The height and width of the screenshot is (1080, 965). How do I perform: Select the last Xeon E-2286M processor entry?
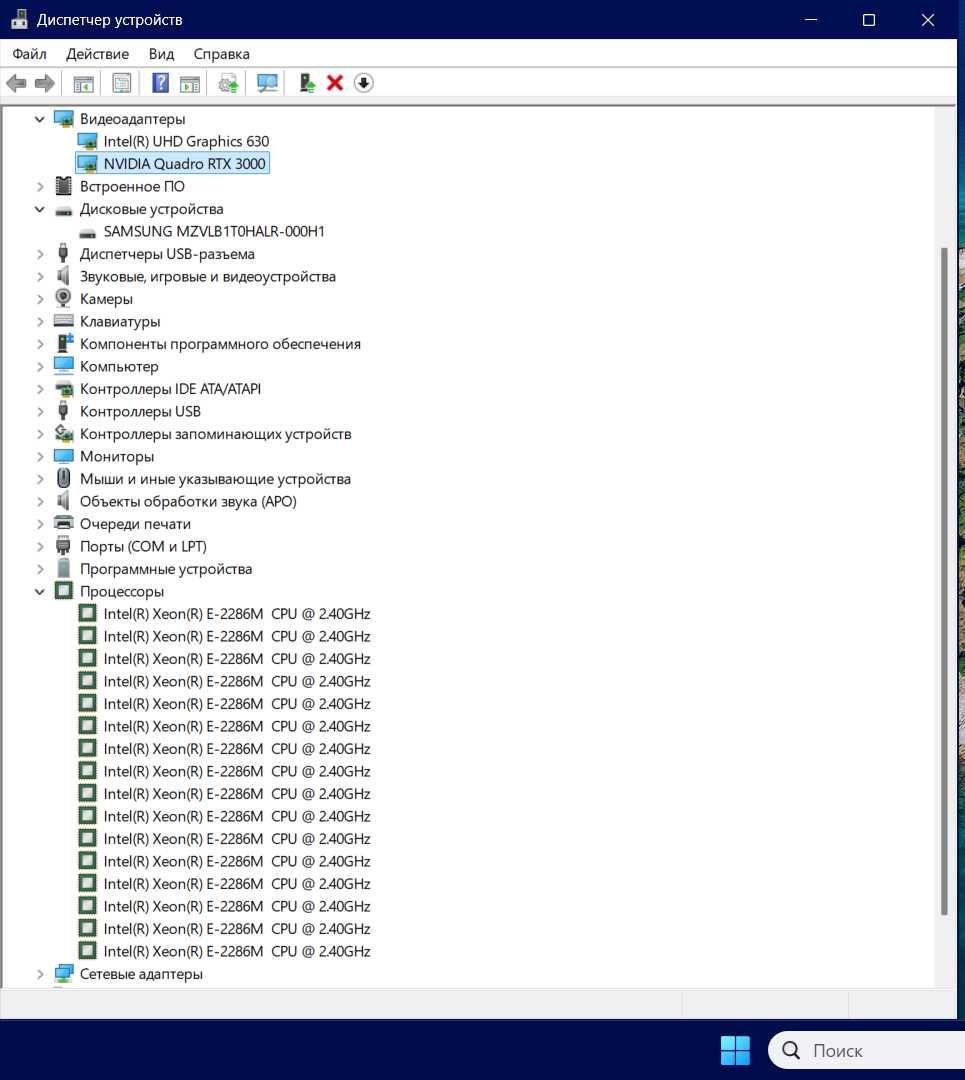pyautogui.click(x=237, y=951)
